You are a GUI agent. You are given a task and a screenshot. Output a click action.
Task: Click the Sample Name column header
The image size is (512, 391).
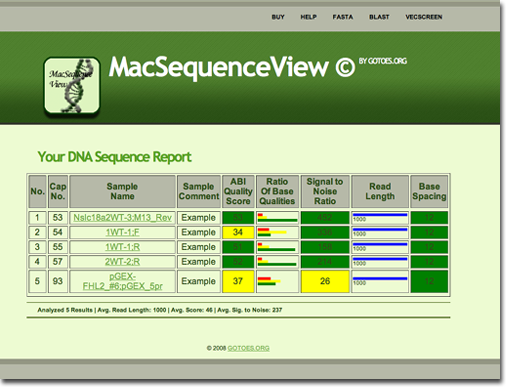[122, 191]
